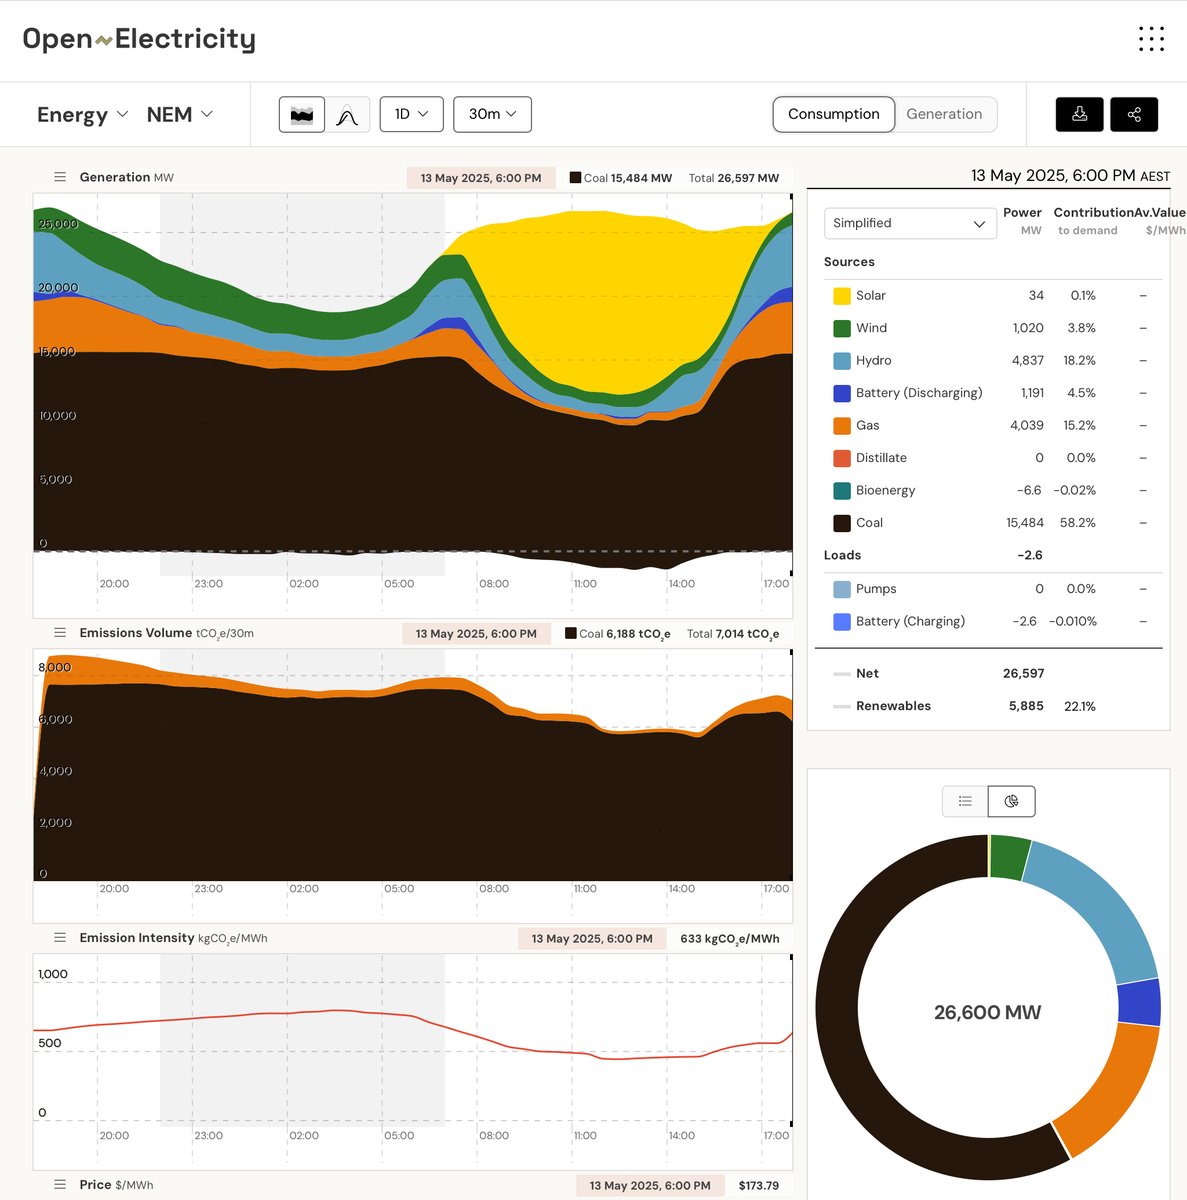Open the NEM region dropdown

pos(180,114)
